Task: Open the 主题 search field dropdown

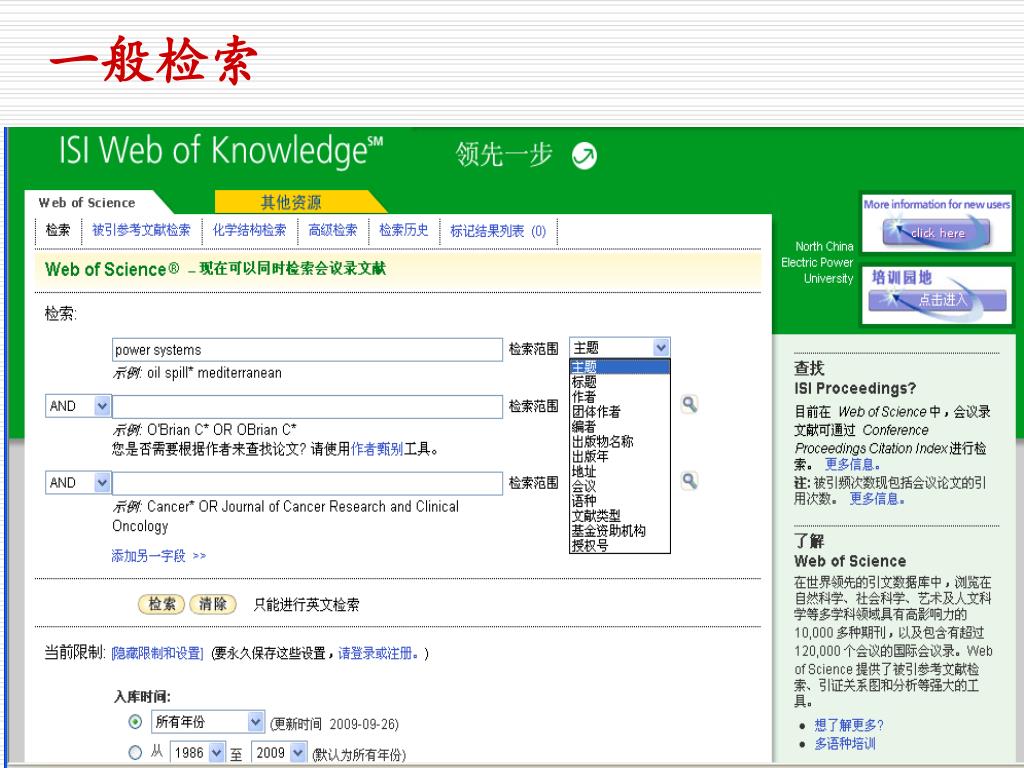Action: click(619, 347)
